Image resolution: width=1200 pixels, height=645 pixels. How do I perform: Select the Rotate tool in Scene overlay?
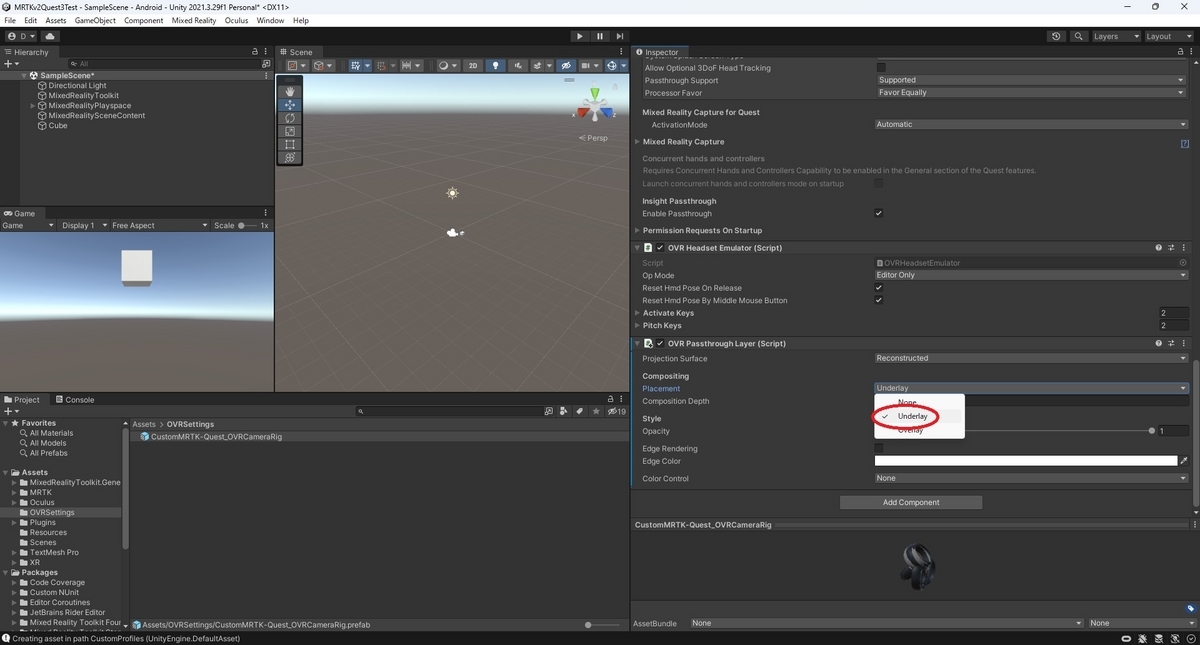pos(290,118)
